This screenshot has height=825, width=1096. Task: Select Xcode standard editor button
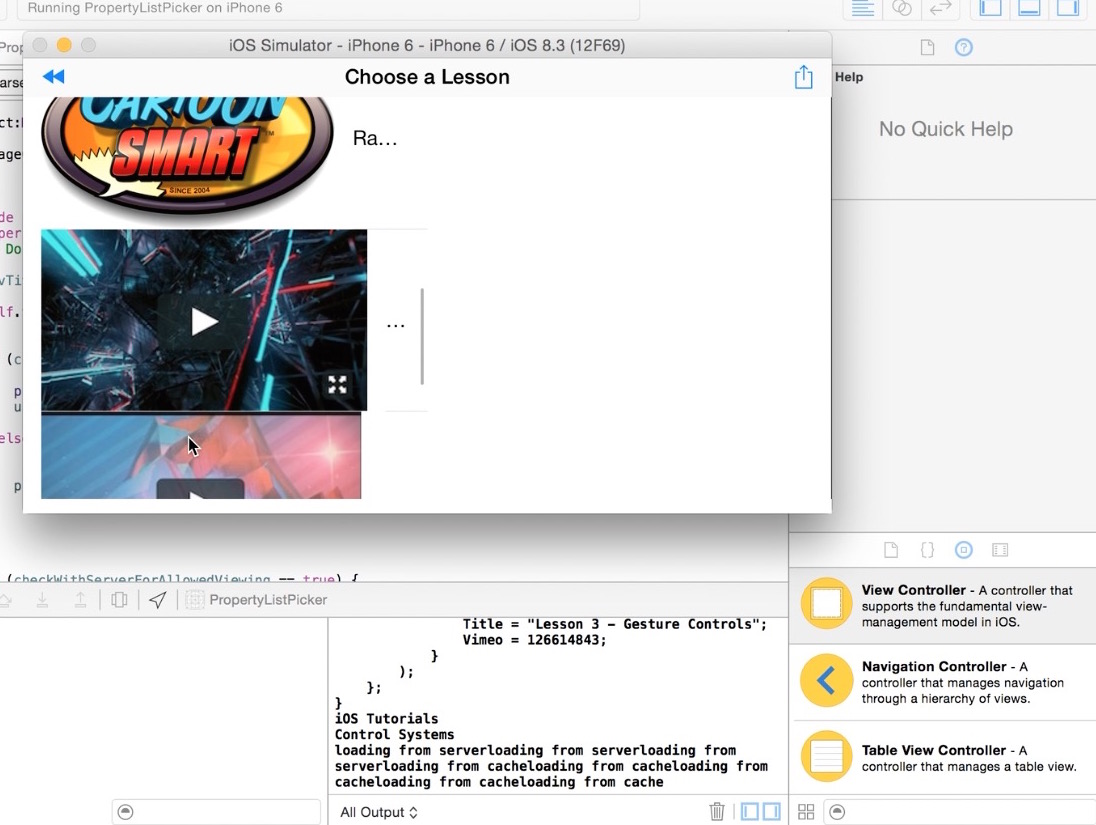coord(863,8)
